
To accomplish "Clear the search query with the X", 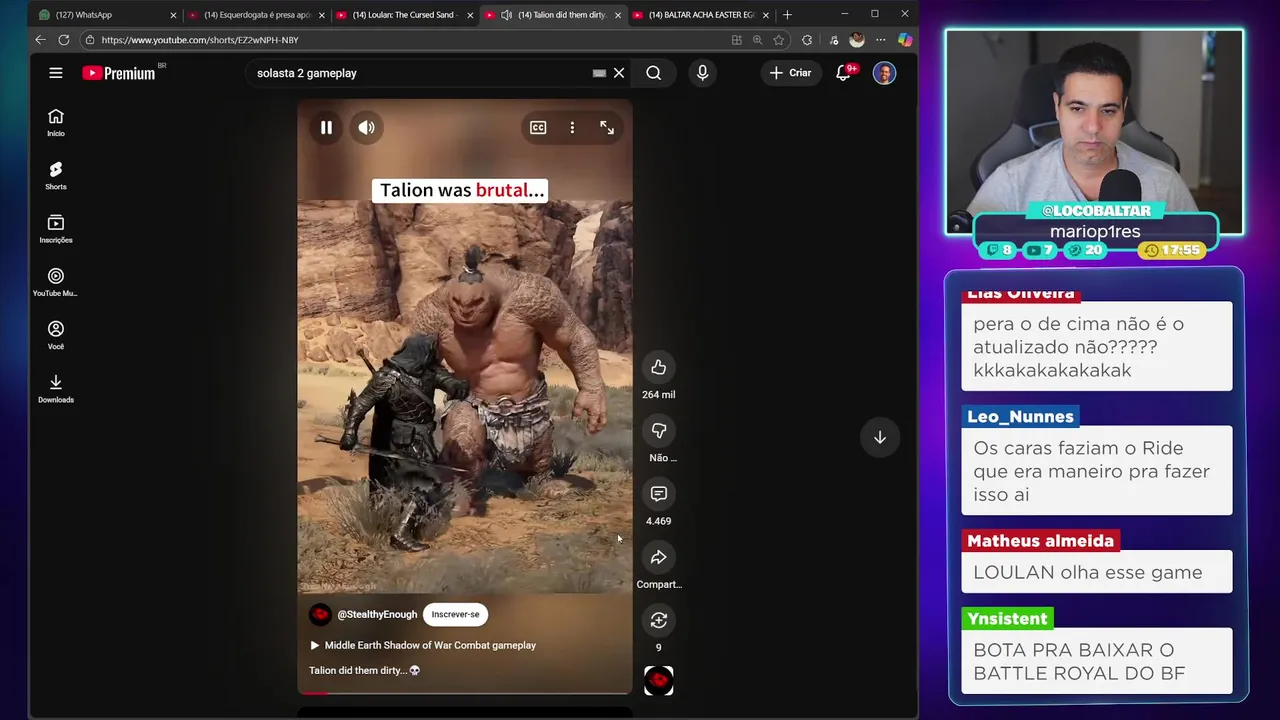I will tap(619, 73).
